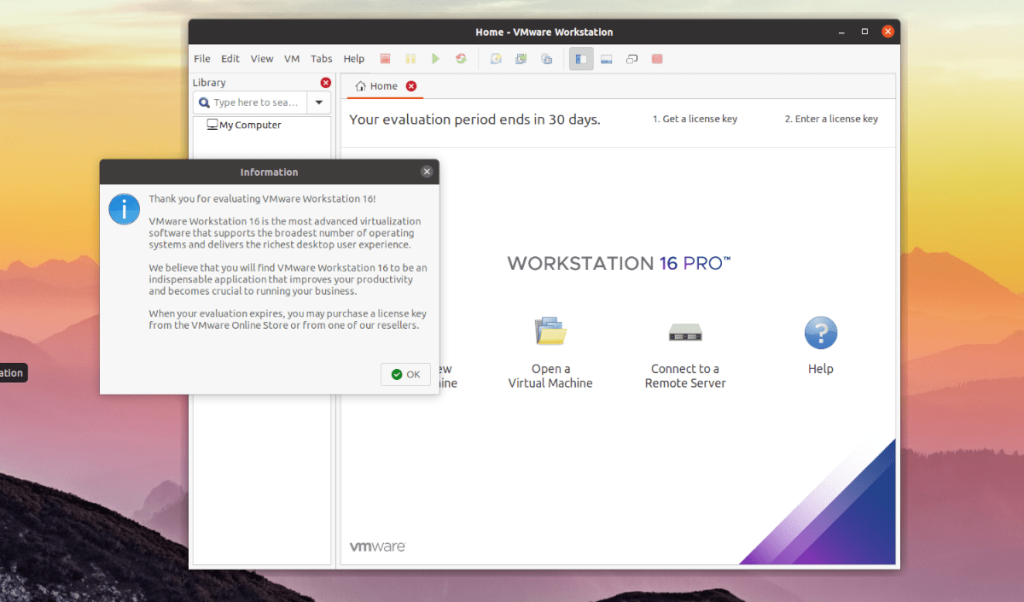Click the library search field
This screenshot has height=602, width=1024.
tap(258, 102)
